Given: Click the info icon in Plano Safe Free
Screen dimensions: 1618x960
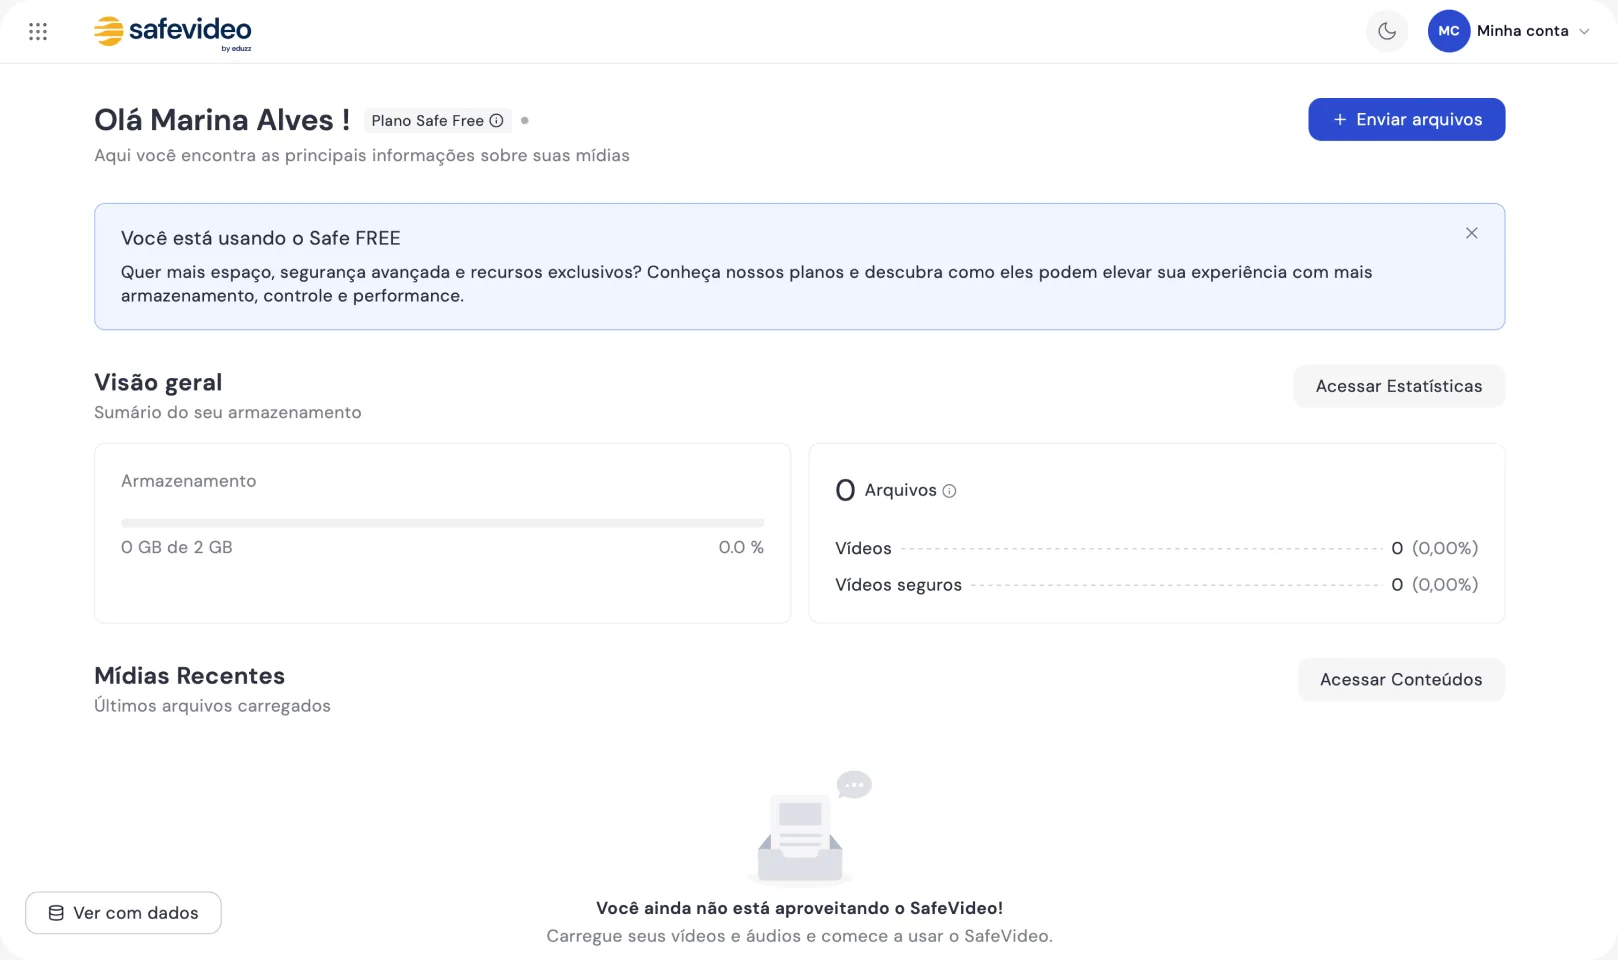Looking at the screenshot, I should point(496,121).
